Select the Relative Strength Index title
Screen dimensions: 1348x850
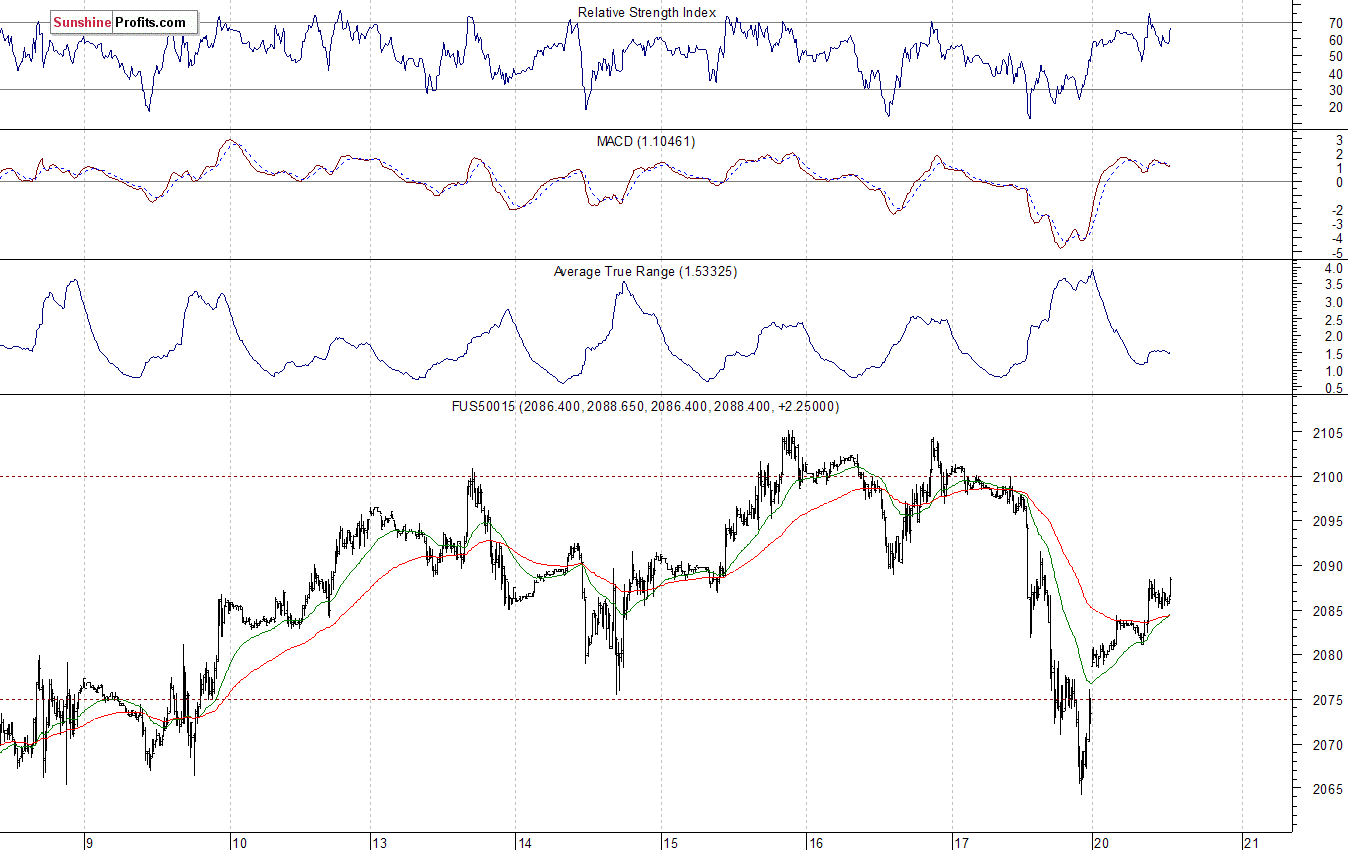[x=647, y=13]
